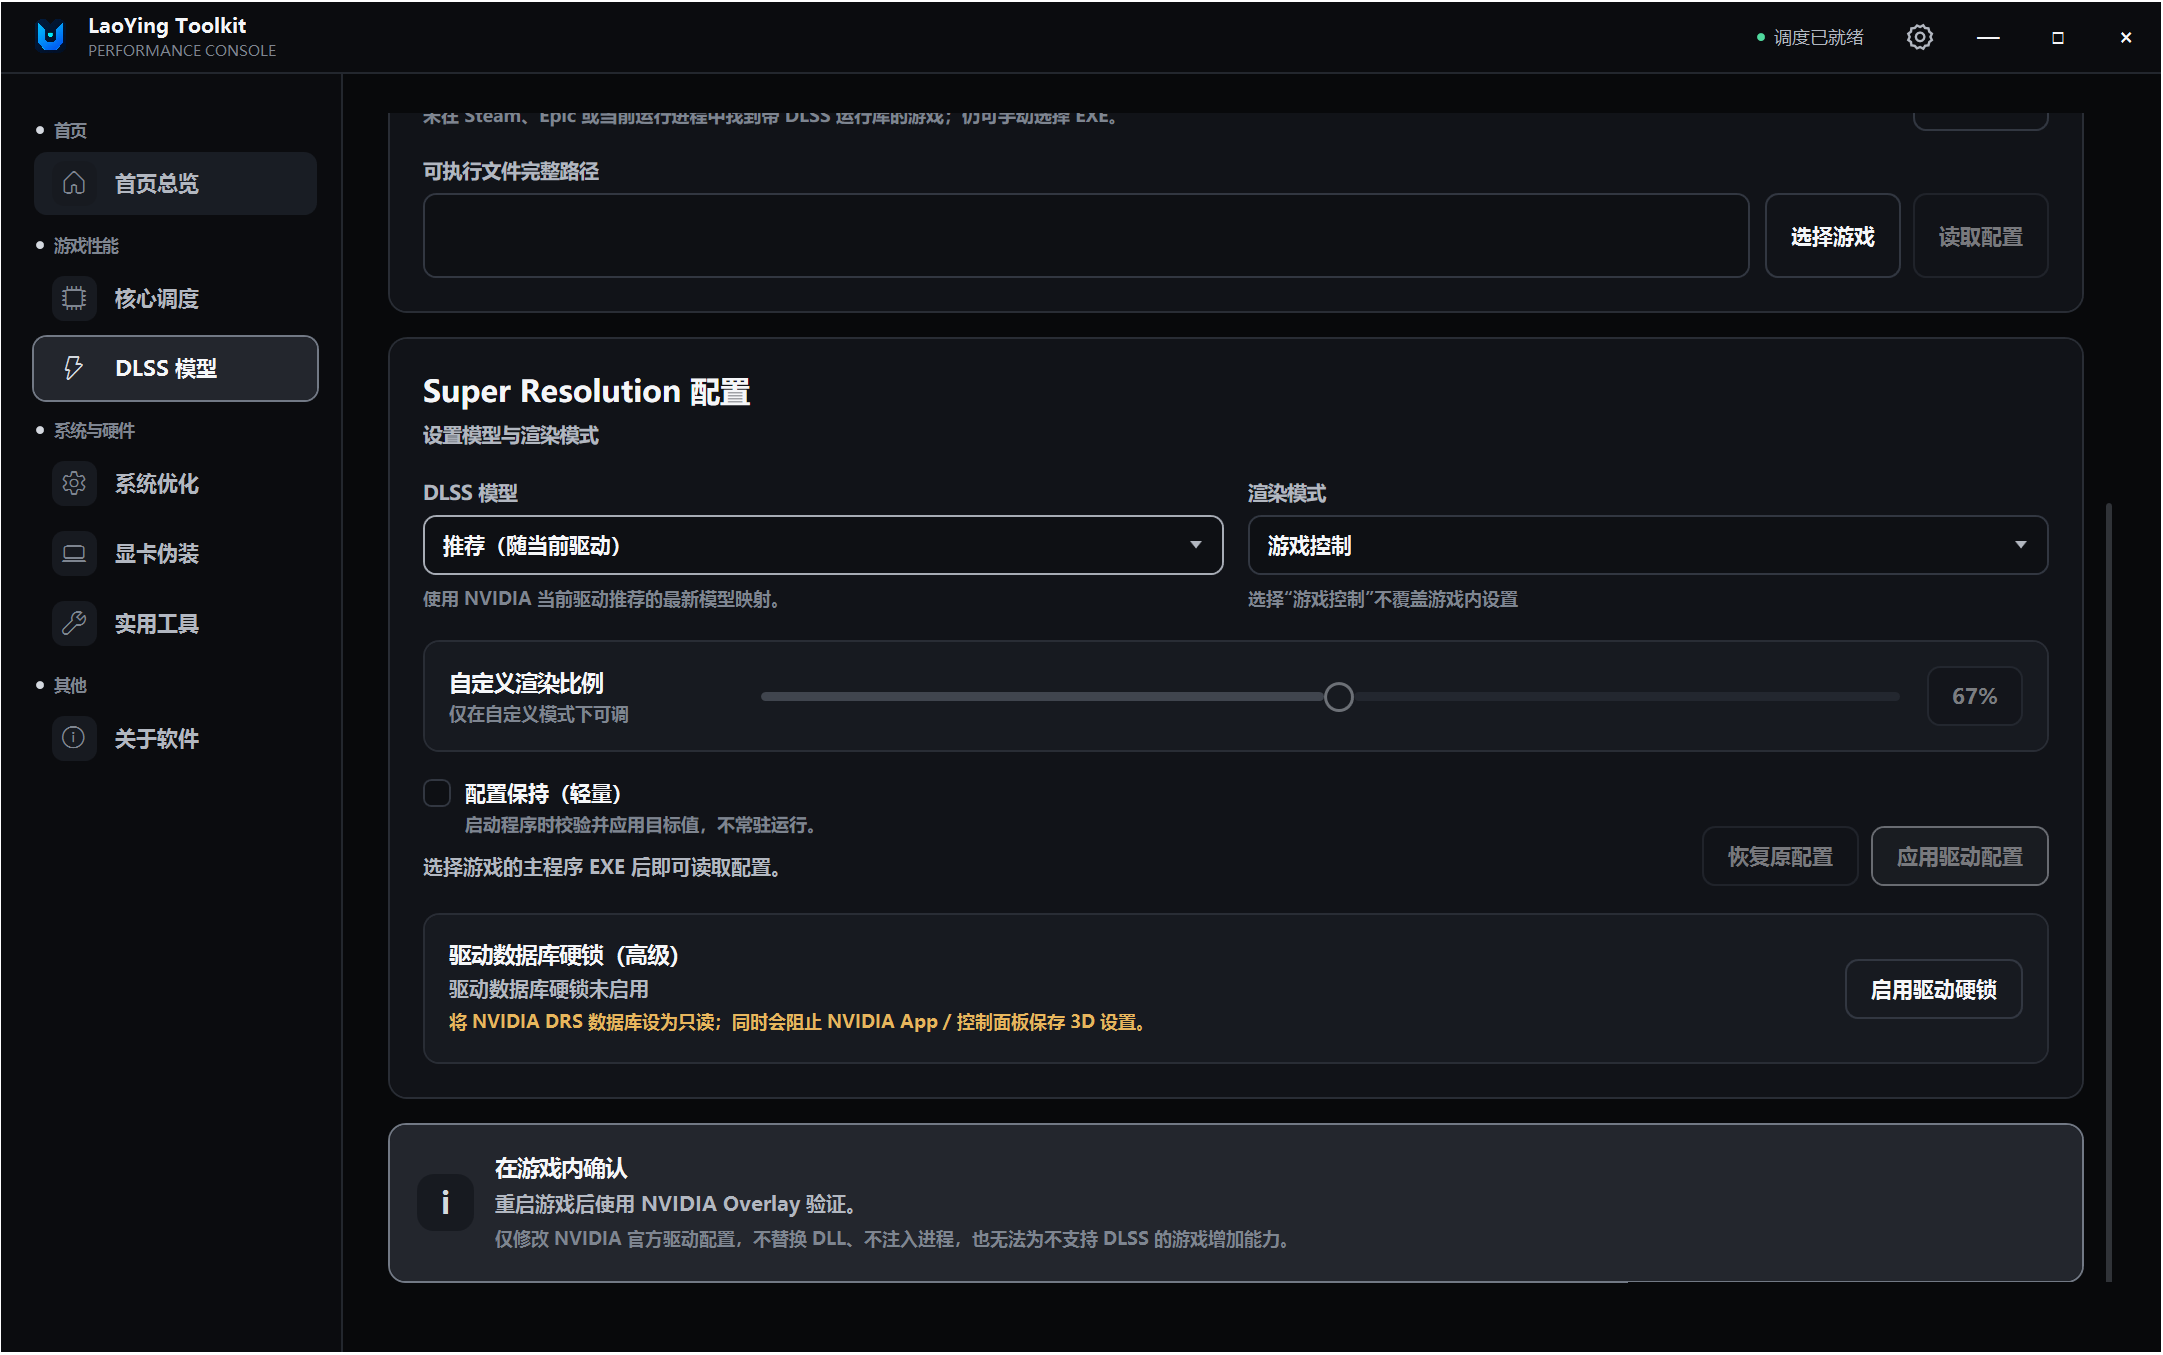The image size is (2163, 1355).
Task: Click the orange NVIDIA DRS warning text
Action: point(797,1022)
